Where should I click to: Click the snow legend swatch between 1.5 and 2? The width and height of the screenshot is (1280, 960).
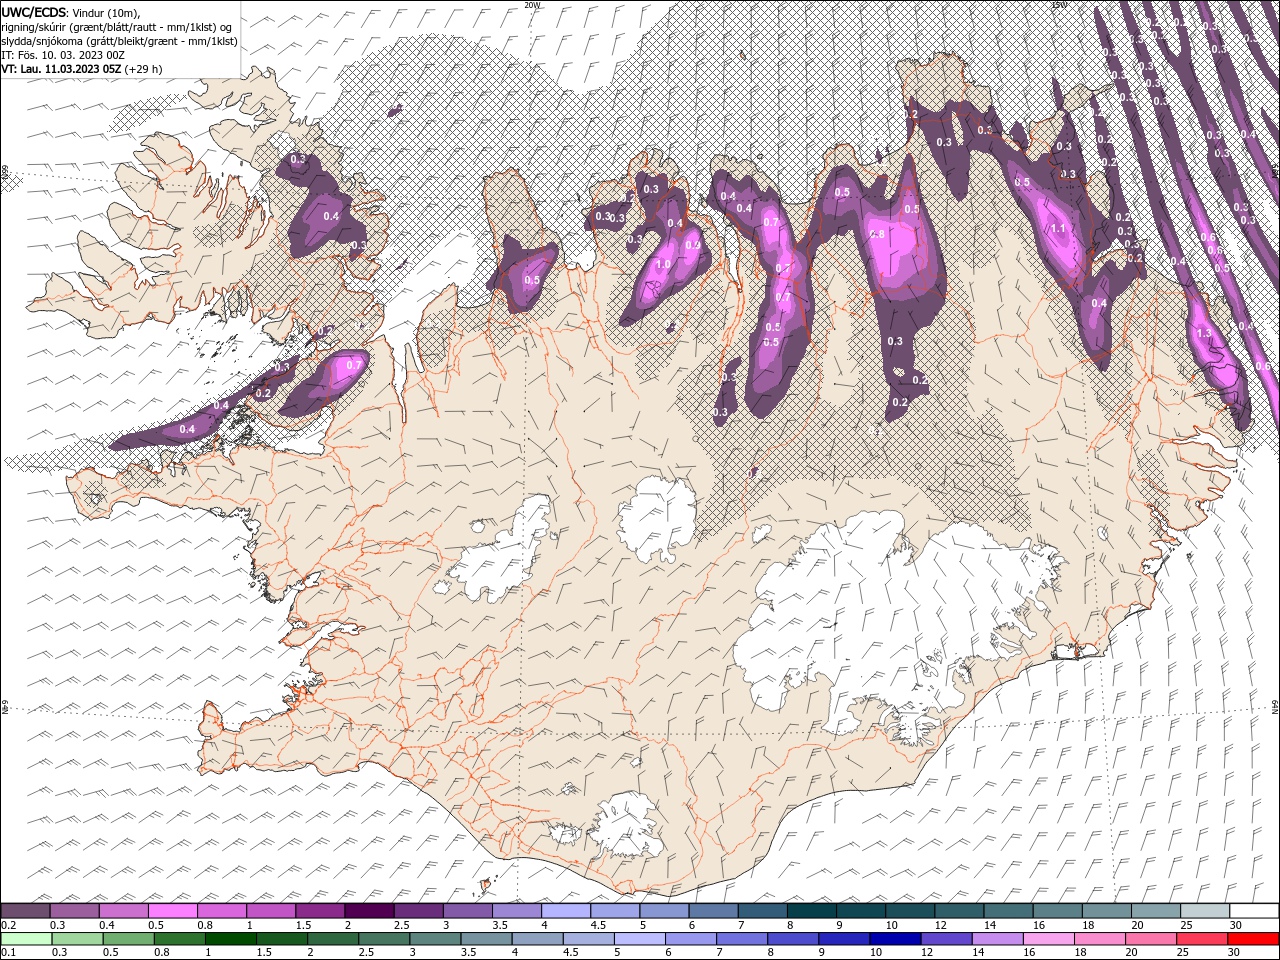(321, 911)
